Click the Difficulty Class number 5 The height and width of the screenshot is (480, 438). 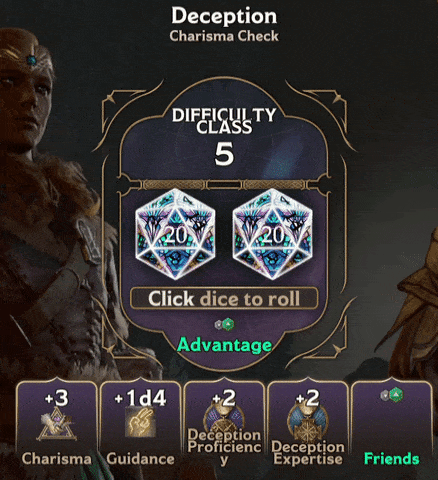point(224,154)
